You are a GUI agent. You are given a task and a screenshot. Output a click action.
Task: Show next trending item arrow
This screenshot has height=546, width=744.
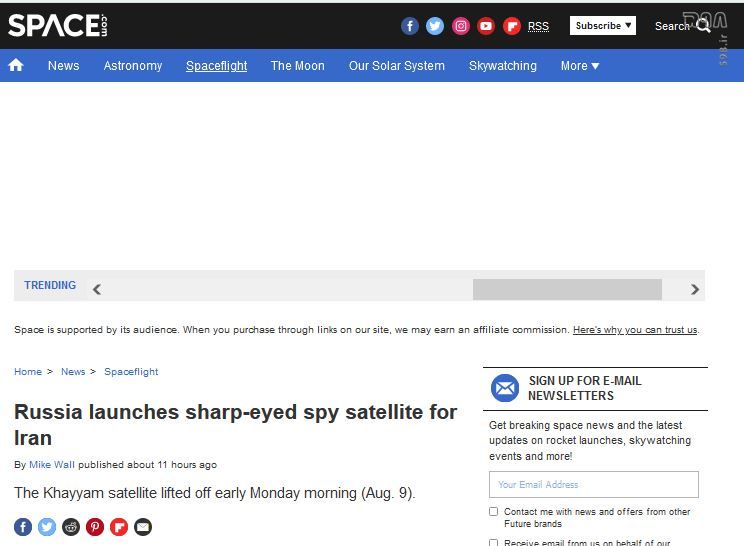(695, 289)
